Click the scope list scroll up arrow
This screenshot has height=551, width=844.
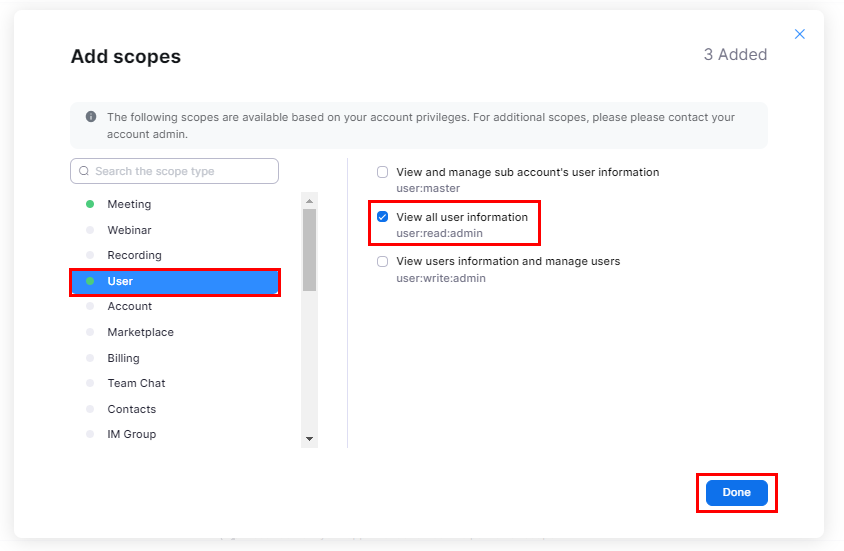click(309, 201)
